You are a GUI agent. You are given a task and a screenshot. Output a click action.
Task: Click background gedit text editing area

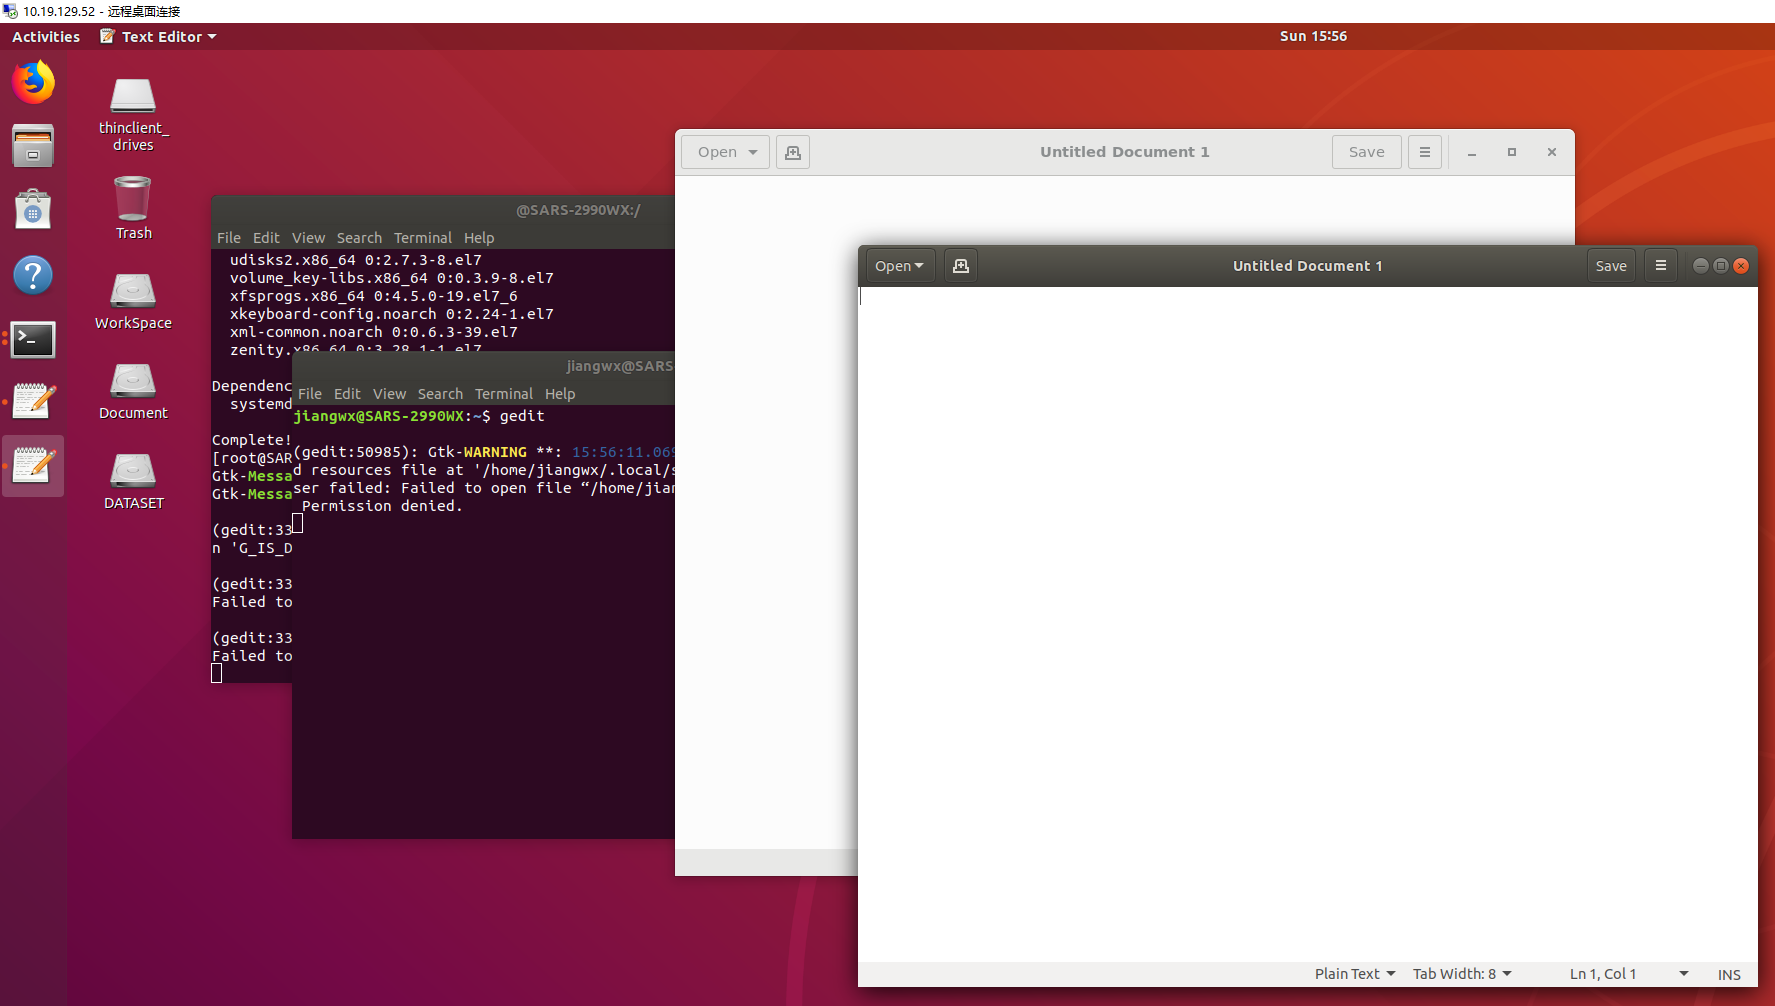(x=766, y=512)
